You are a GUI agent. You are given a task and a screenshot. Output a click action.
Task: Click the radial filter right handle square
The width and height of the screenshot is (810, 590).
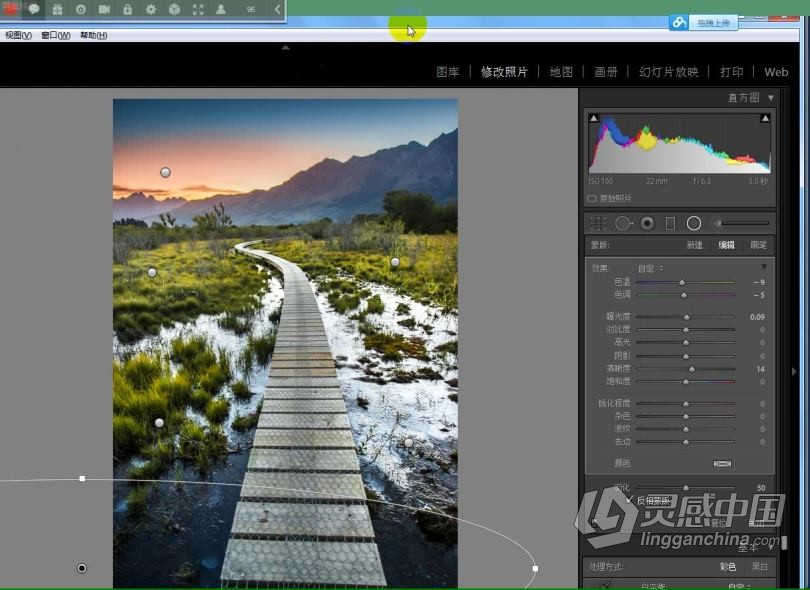[535, 568]
